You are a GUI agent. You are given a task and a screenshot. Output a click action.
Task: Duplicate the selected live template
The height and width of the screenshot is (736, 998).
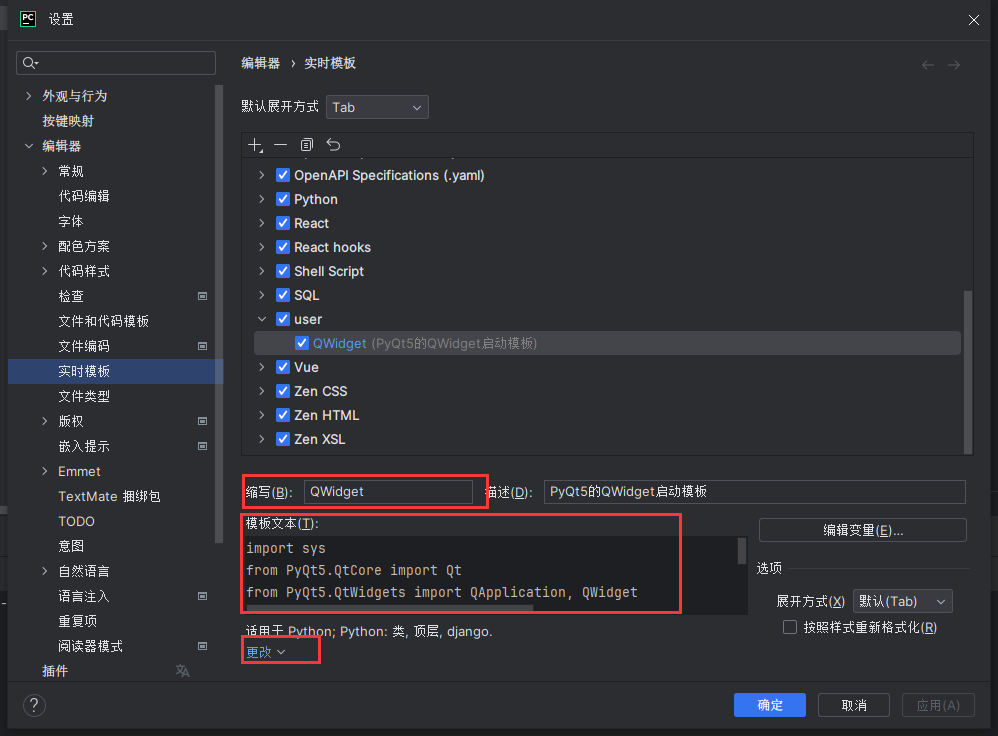click(307, 145)
